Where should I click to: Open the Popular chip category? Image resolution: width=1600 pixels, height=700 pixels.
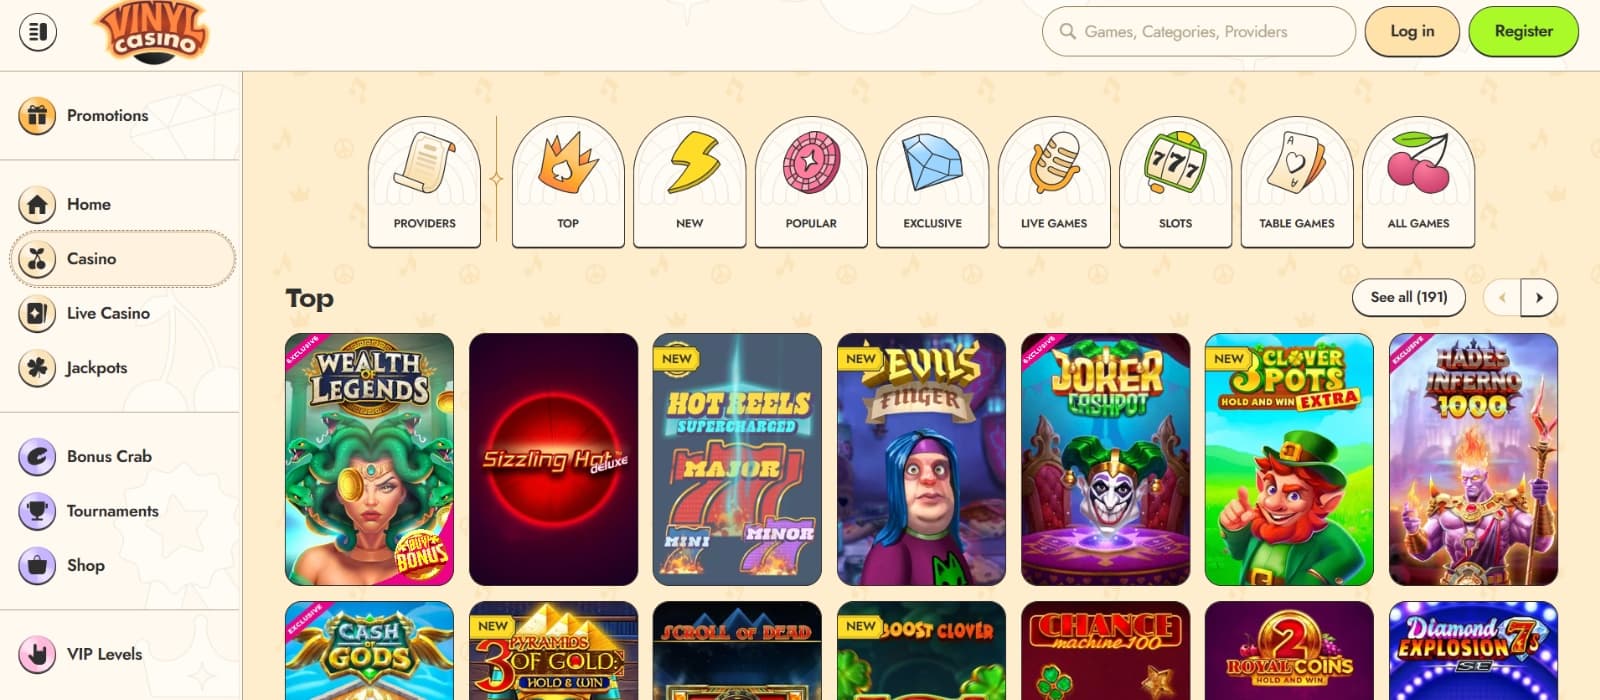click(x=811, y=182)
